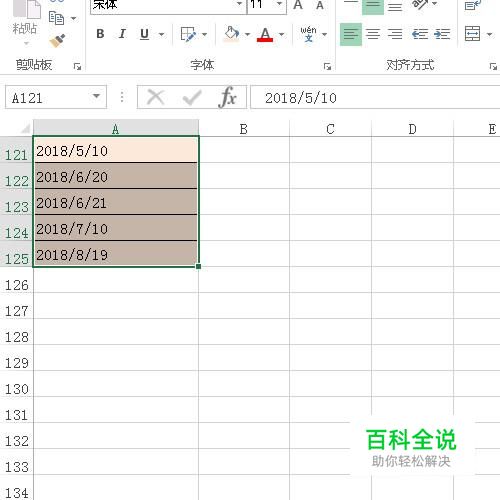Click the text orientation icon
Viewport: 500px width, 500px height.
click(420, 4)
